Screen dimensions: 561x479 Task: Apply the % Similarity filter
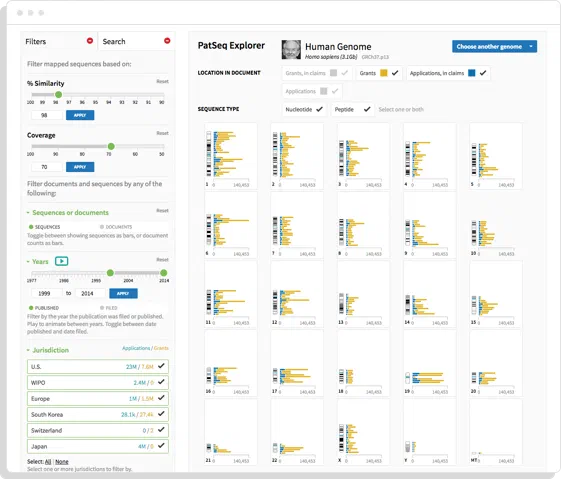(x=80, y=115)
